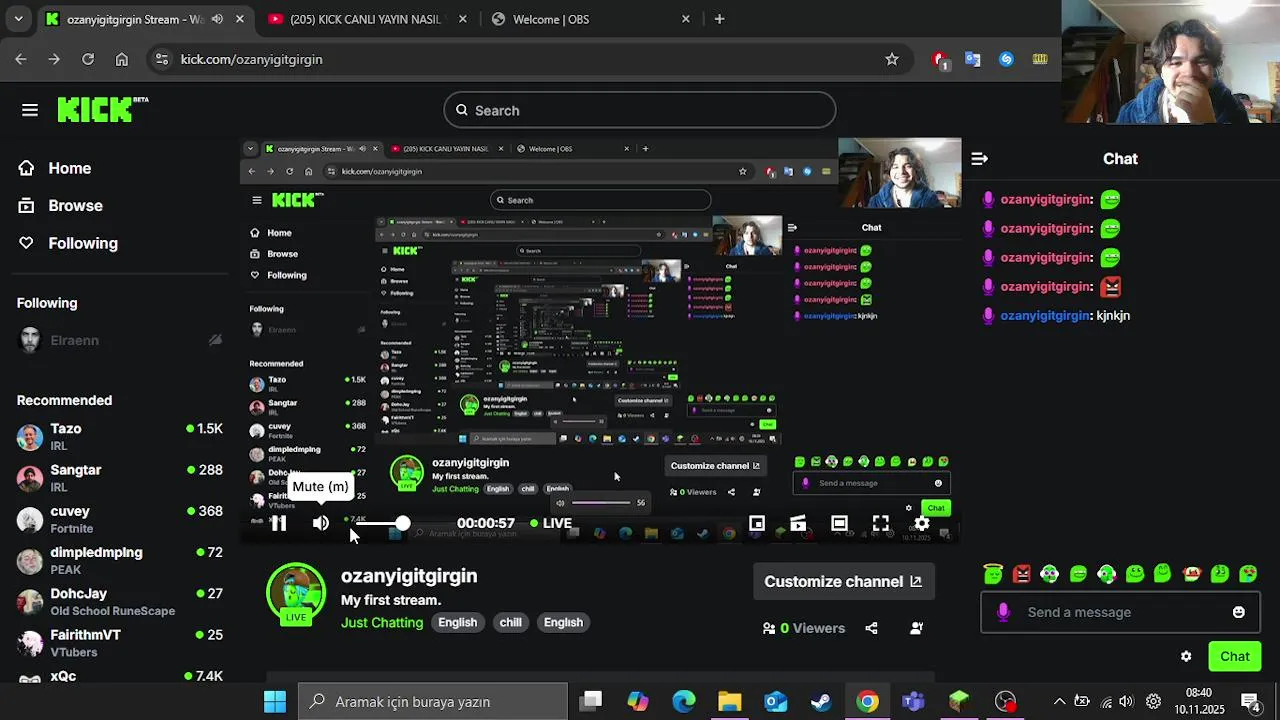Adjust the player volume slider handle
The image size is (1280, 720).
(x=402, y=523)
